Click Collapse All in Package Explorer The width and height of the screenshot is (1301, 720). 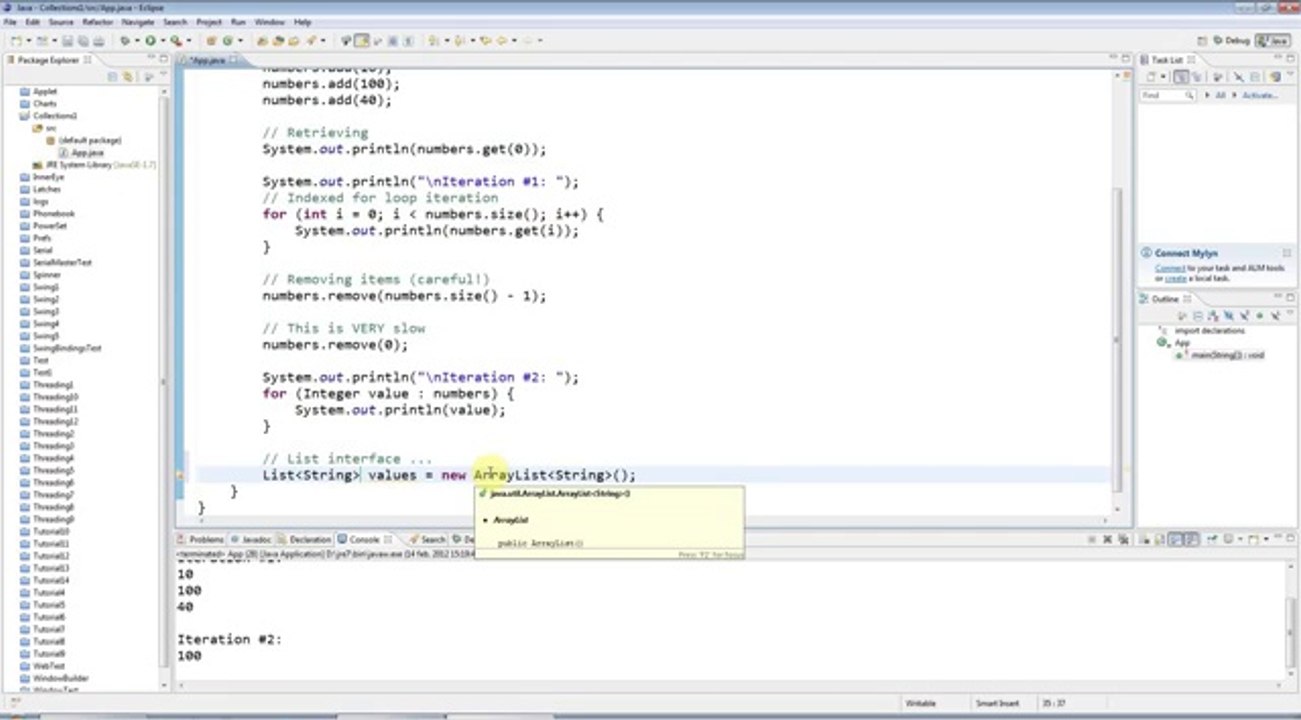[113, 76]
